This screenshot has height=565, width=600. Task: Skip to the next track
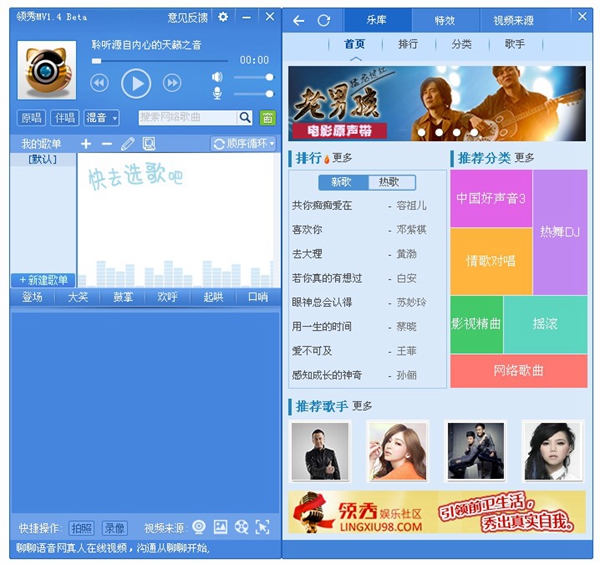pos(172,83)
